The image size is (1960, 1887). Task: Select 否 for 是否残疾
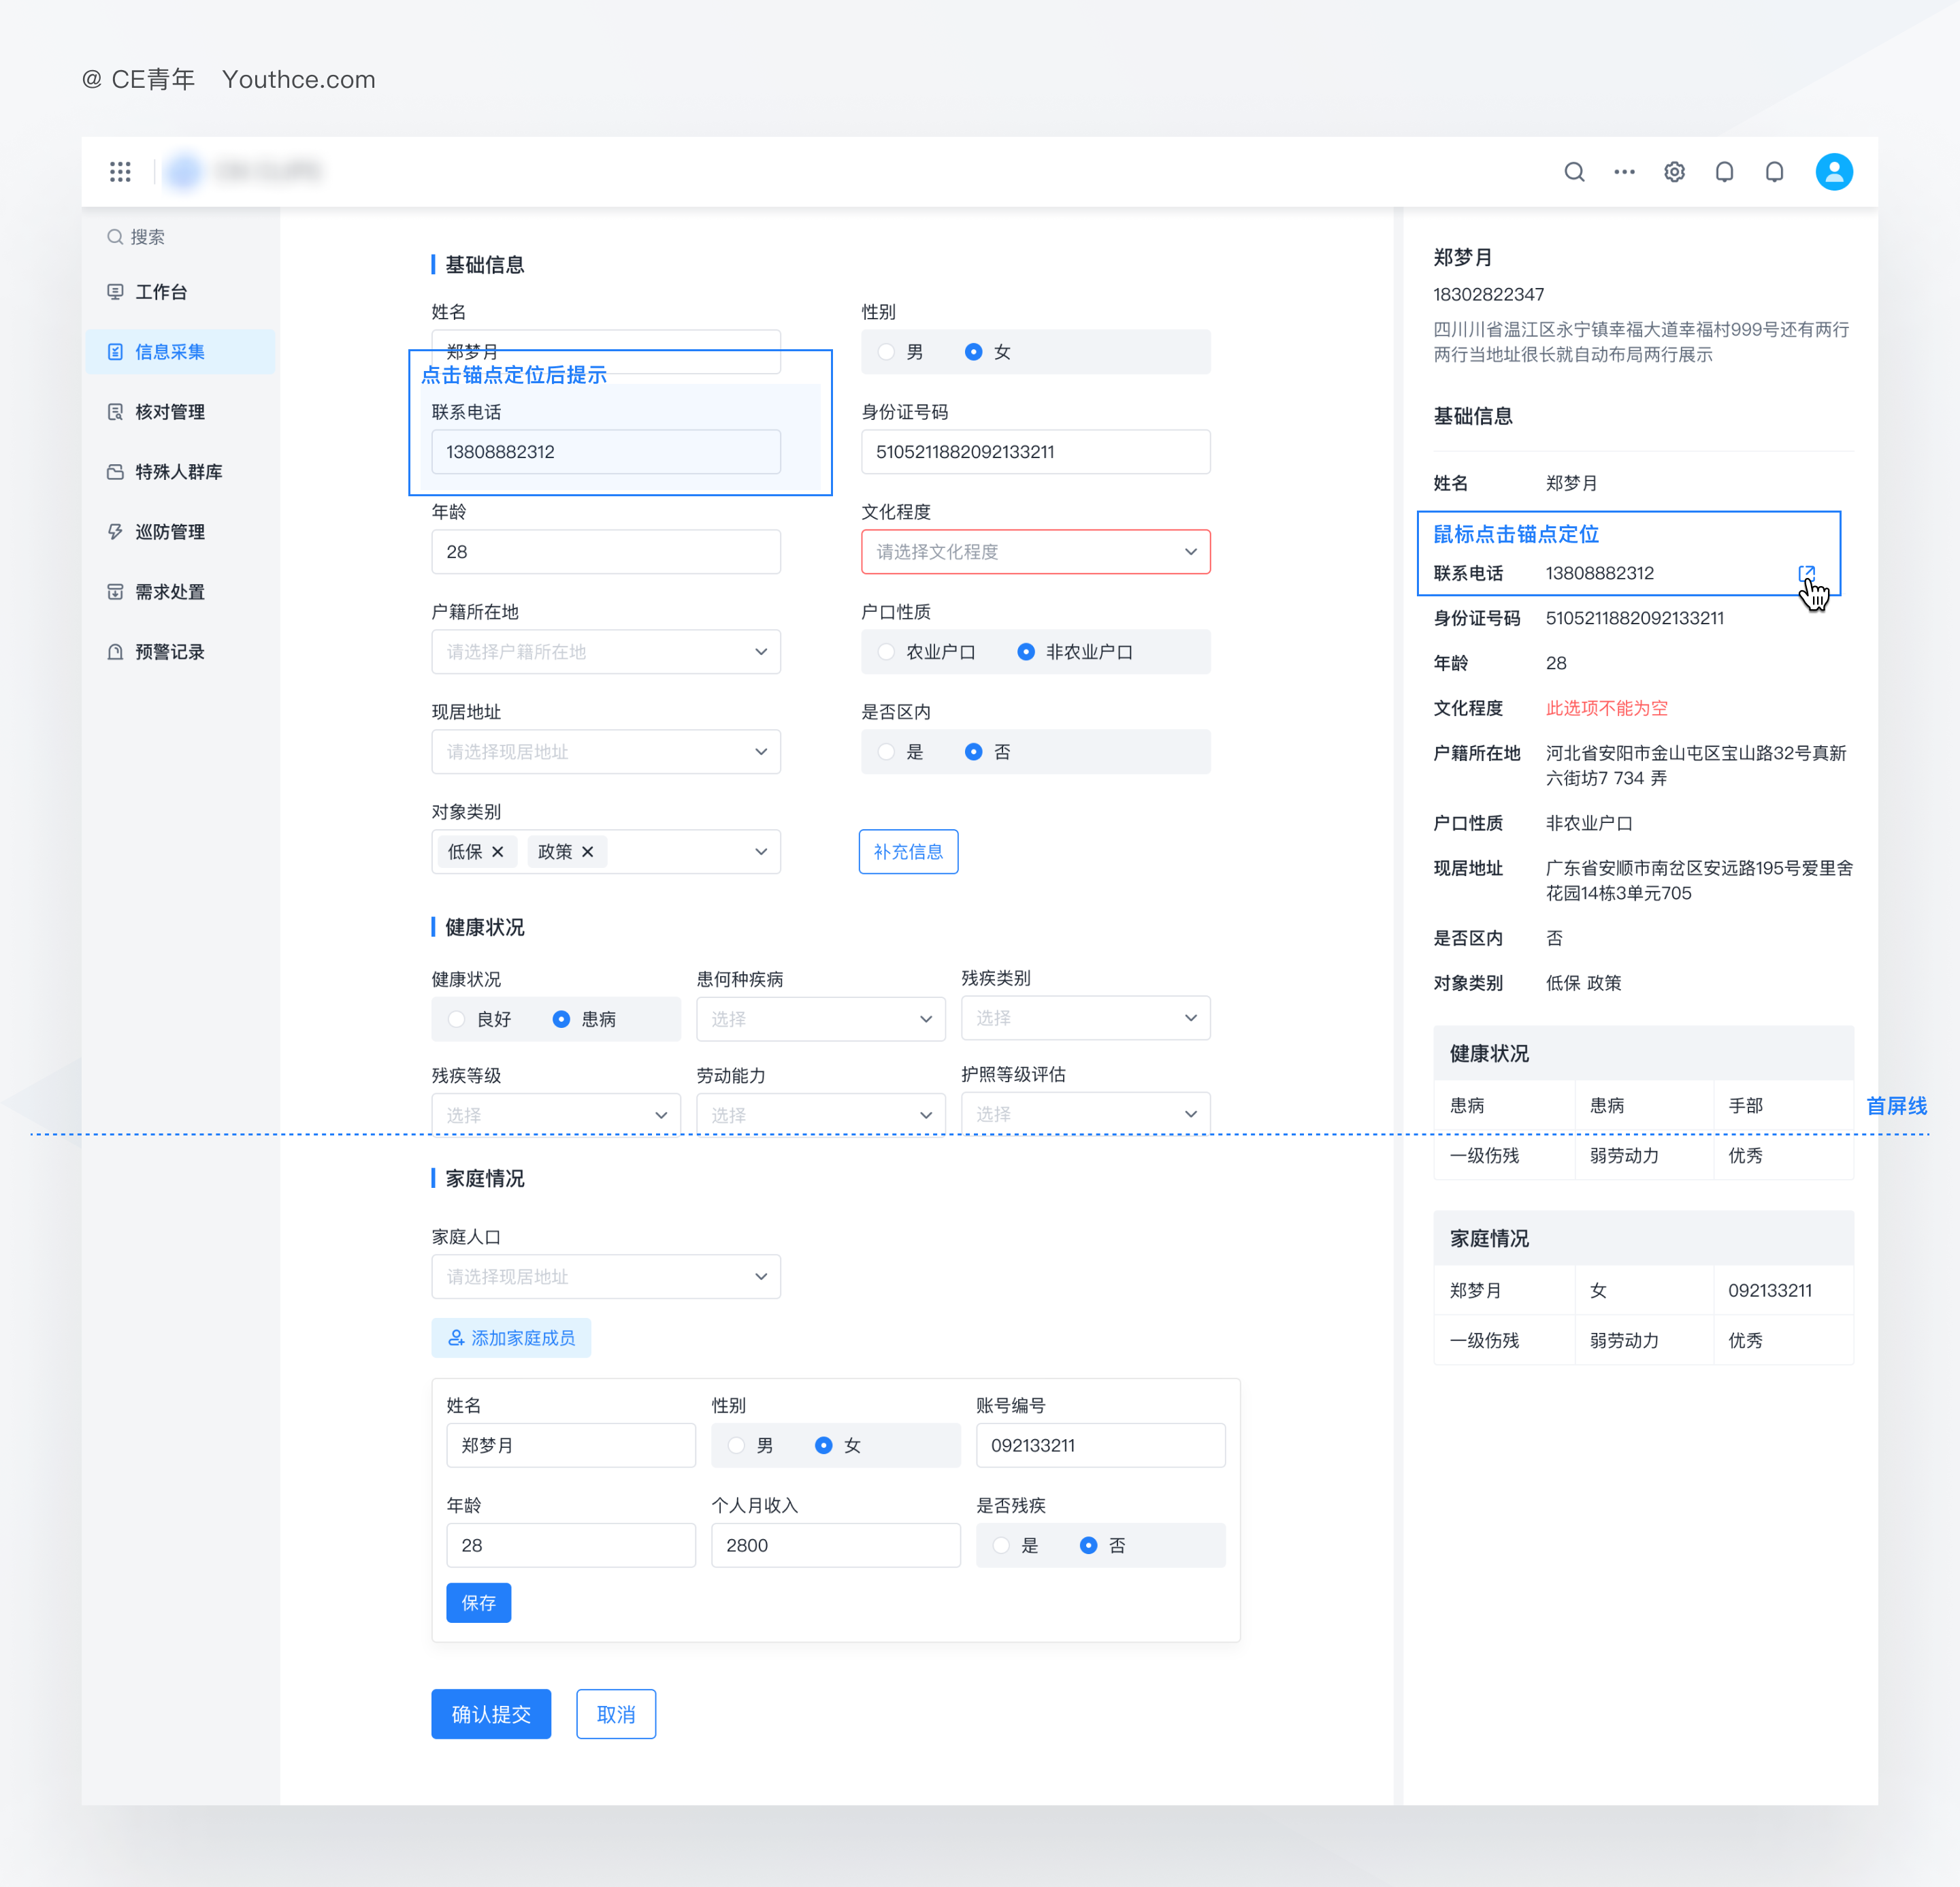click(x=1088, y=1546)
